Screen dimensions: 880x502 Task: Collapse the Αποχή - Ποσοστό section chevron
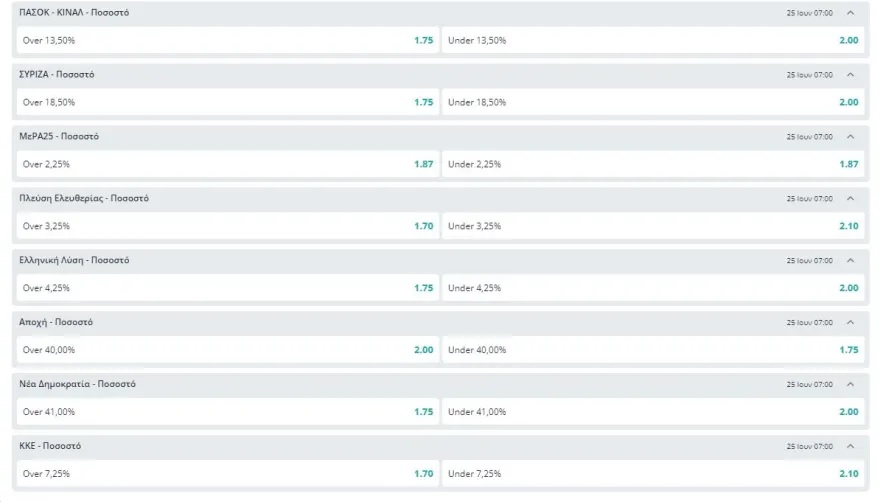(850, 322)
